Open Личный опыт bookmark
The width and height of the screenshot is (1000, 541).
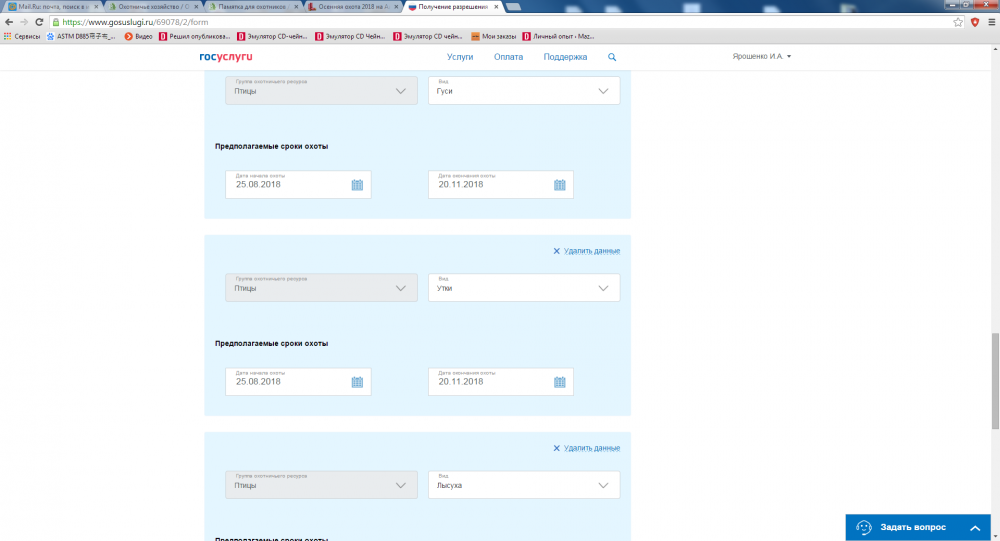click(558, 36)
